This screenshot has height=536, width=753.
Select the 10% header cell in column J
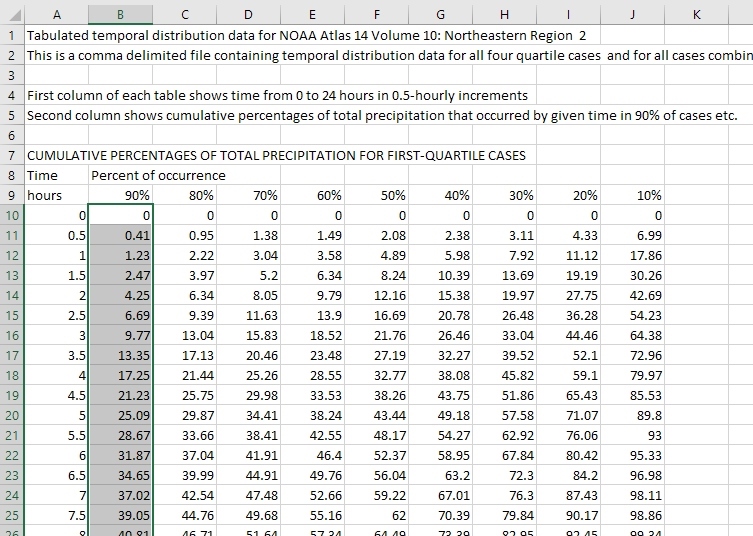pyautogui.click(x=632, y=195)
